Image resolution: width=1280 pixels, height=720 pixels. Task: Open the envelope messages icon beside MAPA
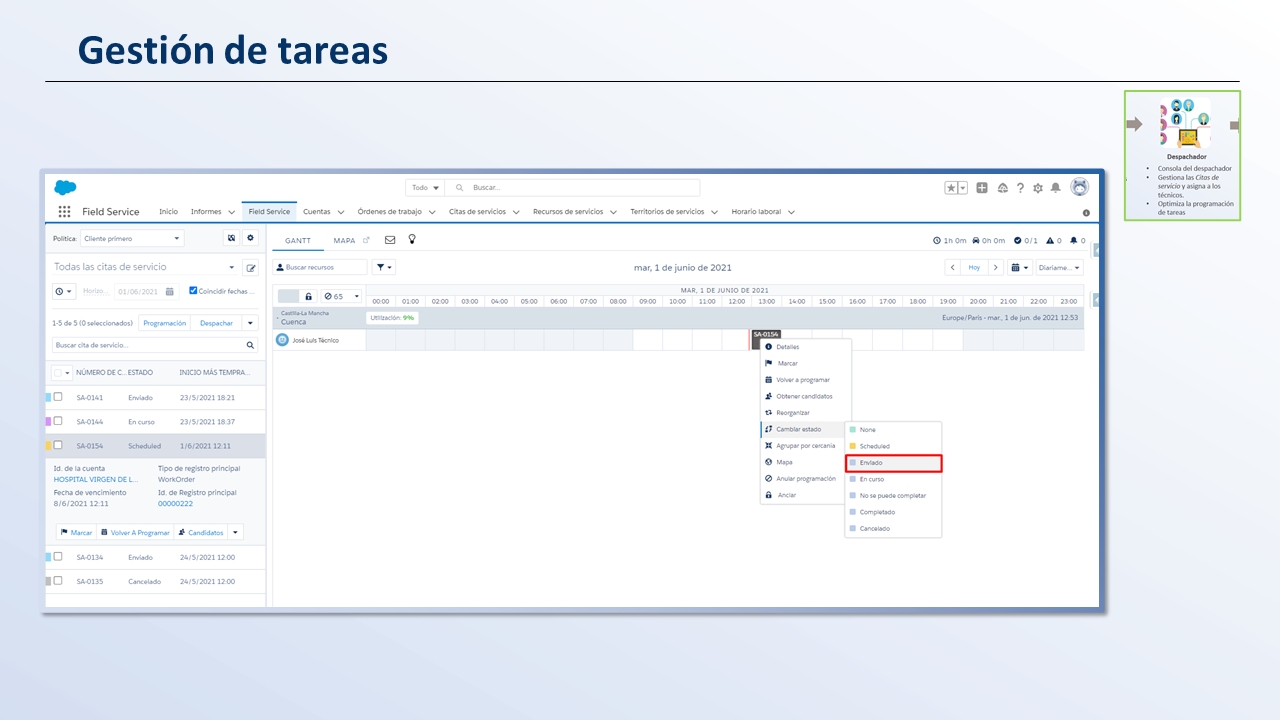coord(390,240)
